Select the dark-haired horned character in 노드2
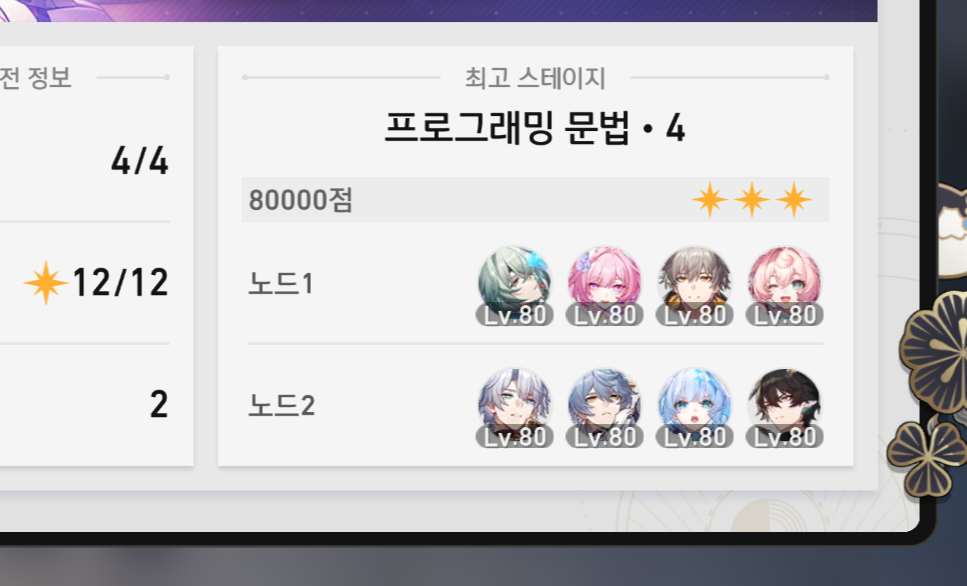The width and height of the screenshot is (967, 586). tap(784, 408)
